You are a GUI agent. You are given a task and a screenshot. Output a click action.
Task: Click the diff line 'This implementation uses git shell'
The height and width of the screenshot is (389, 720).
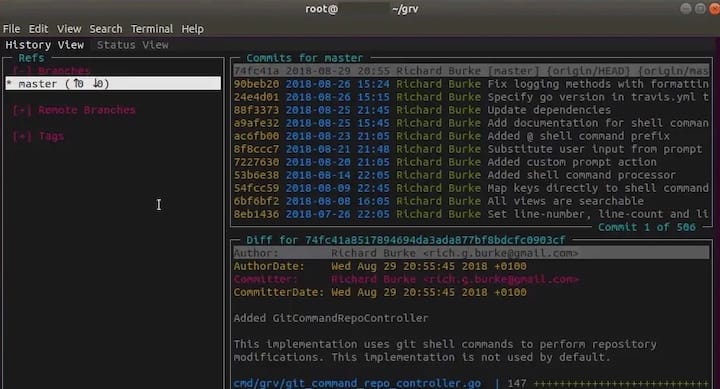[x=445, y=344]
